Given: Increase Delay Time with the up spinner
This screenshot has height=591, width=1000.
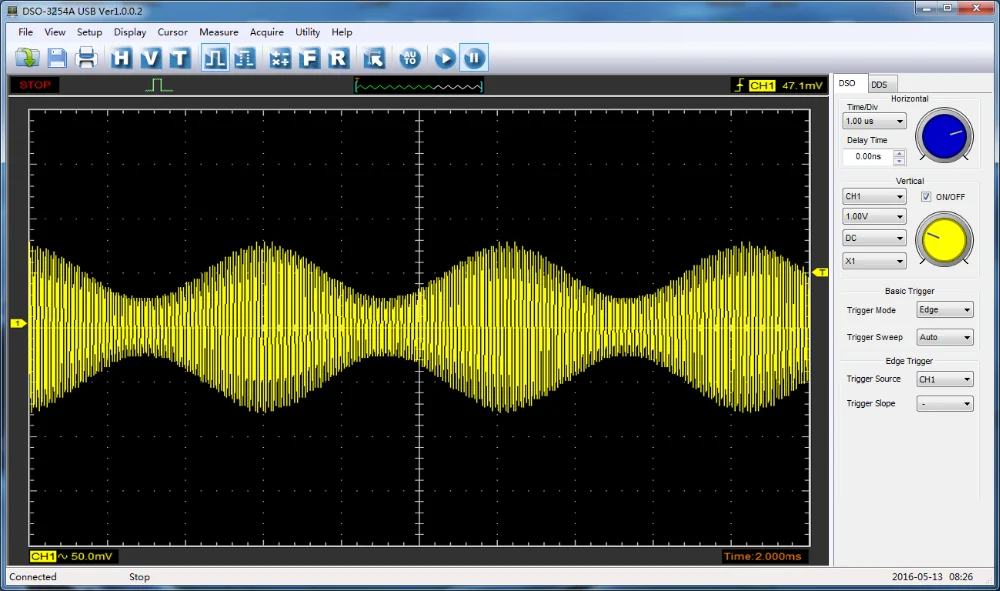Looking at the screenshot, I should tap(899, 153).
